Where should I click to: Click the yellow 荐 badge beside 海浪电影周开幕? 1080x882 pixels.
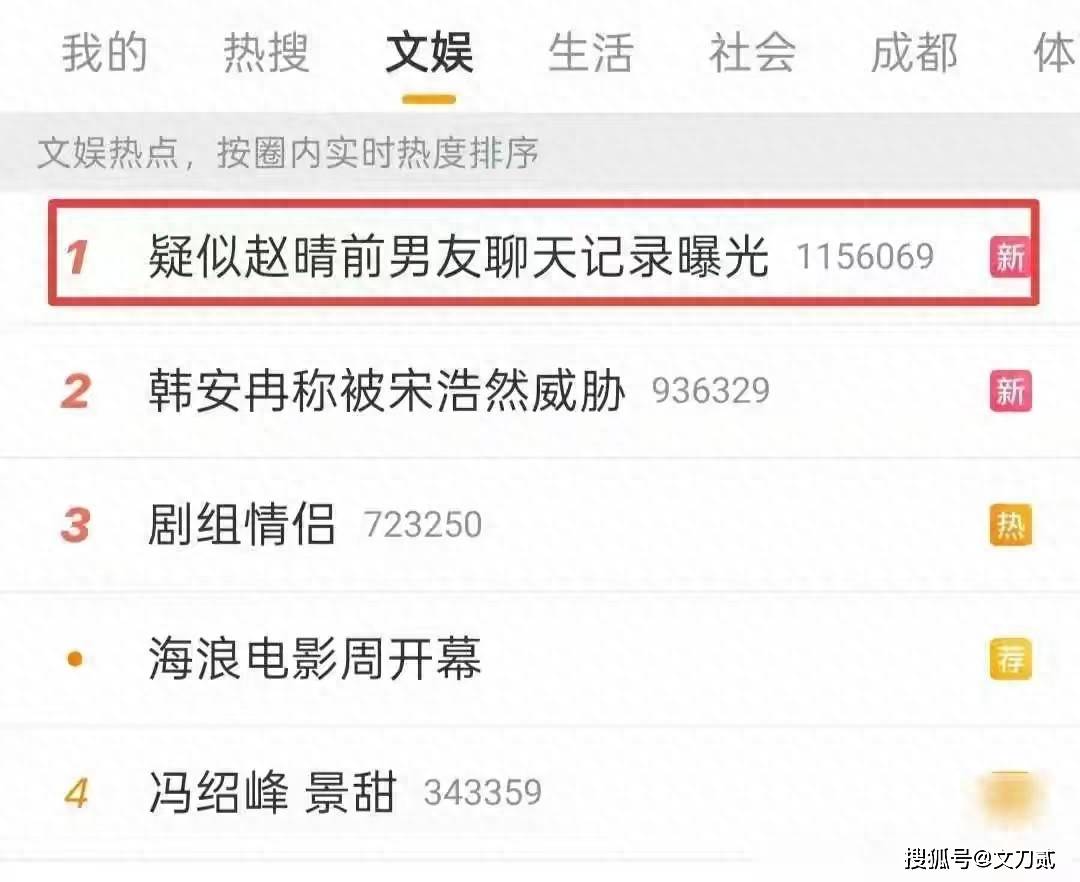tap(1010, 659)
